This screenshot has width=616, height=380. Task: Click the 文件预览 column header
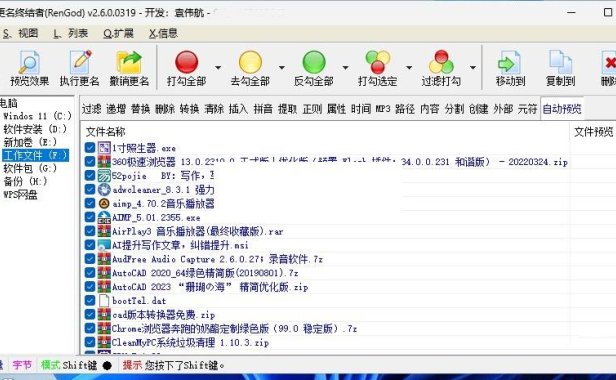[x=594, y=132]
